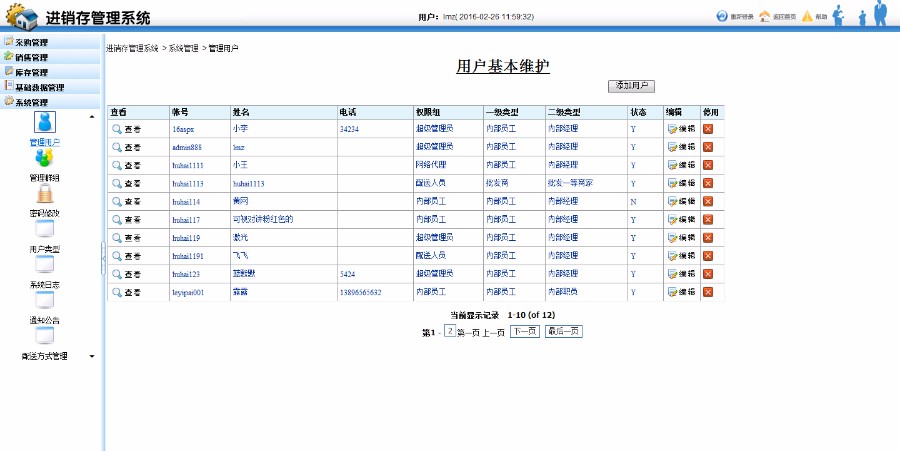Image resolution: width=900 pixels, height=451 pixels.
Task: Jump to last page with 最后一页
Action: point(564,332)
